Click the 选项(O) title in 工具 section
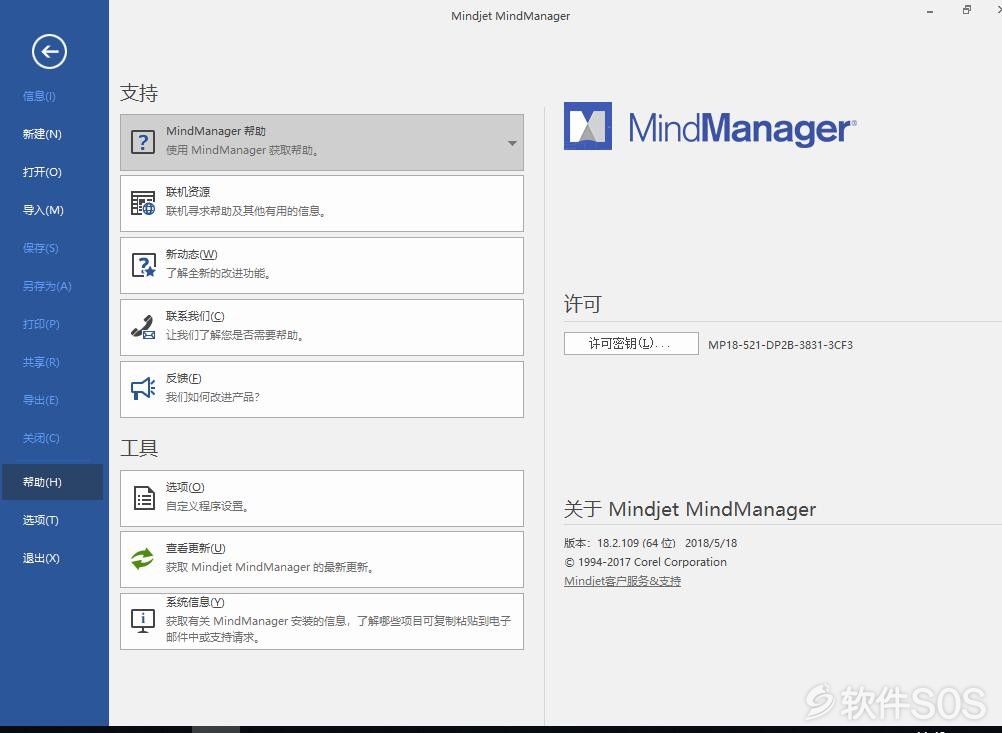 [x=185, y=487]
